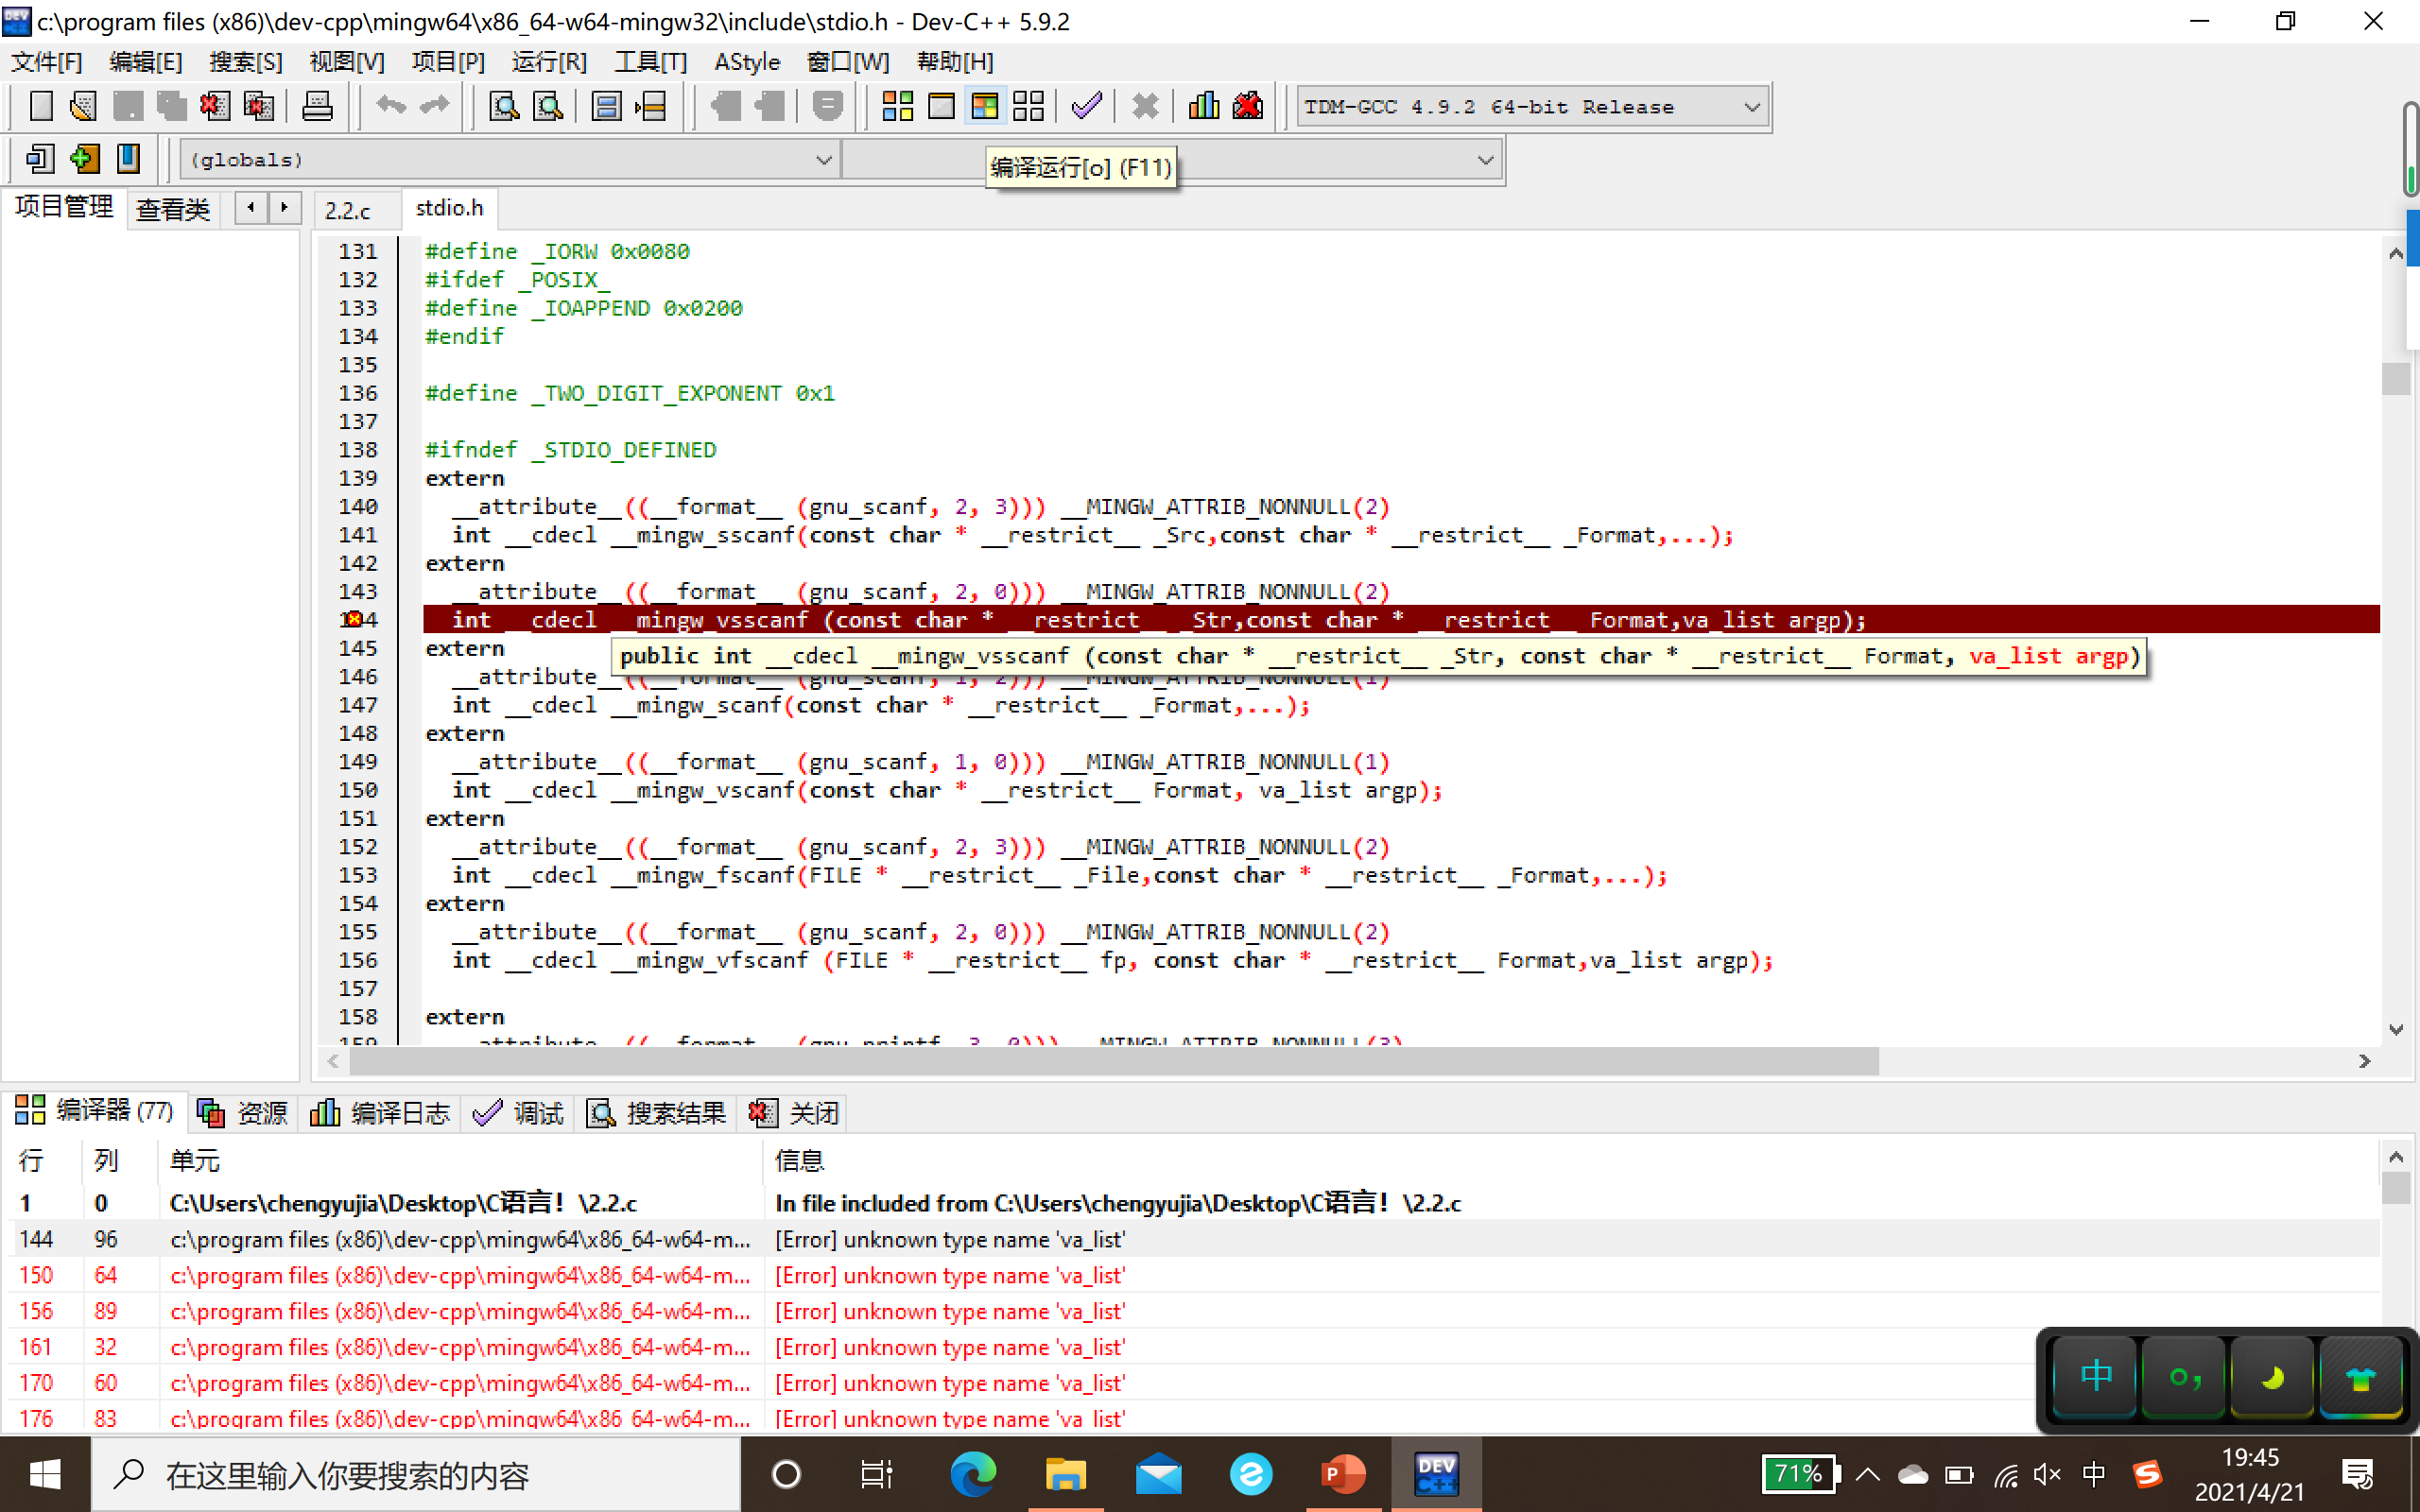Open the 编译器 (77) bottom tab

(x=94, y=1111)
